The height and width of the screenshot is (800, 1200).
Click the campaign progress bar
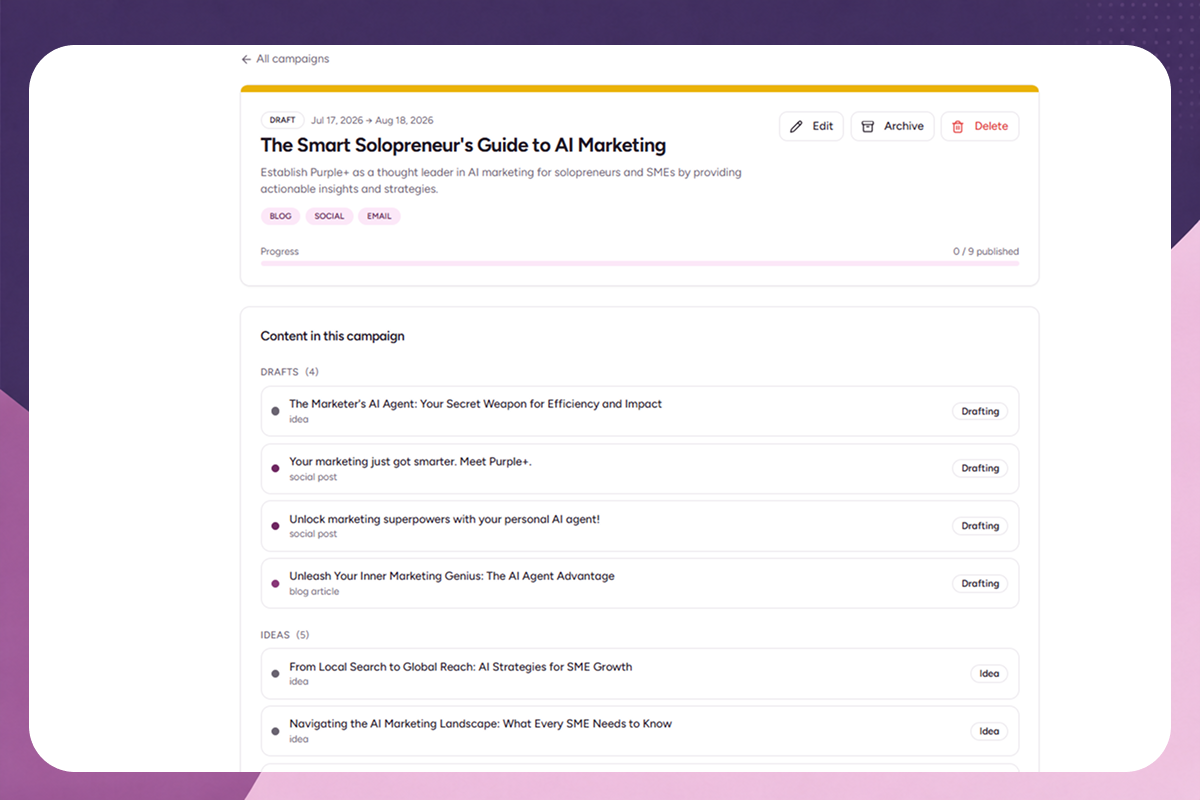[x=640, y=264]
